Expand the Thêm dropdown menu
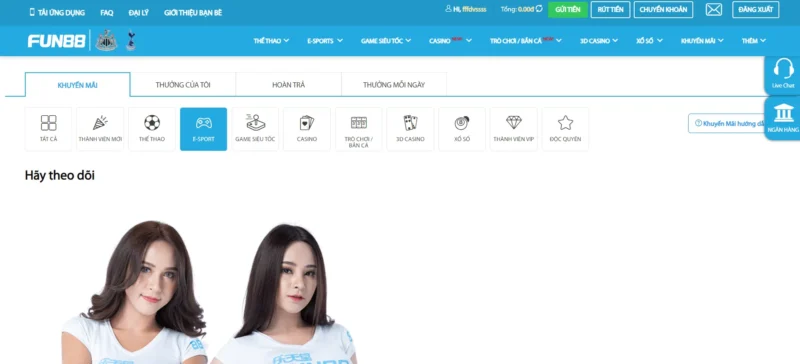Viewport: 800px width, 364px height. [x=754, y=41]
